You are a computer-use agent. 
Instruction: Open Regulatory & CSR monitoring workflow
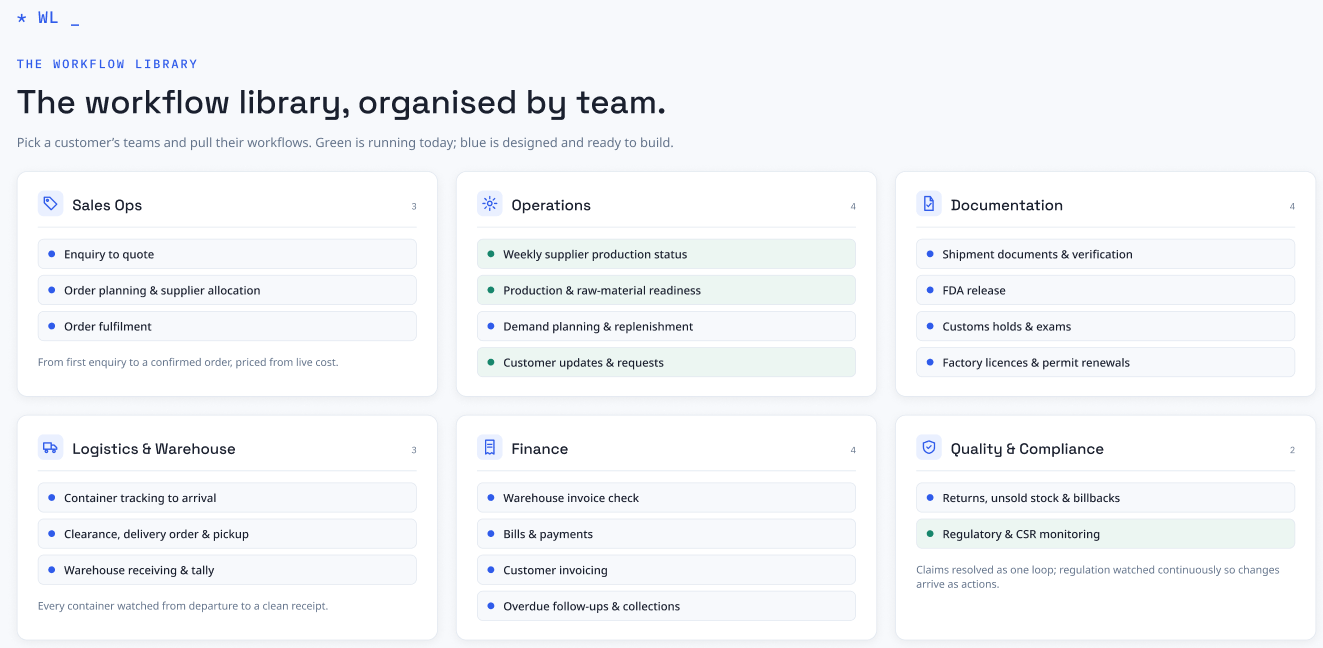point(1105,534)
